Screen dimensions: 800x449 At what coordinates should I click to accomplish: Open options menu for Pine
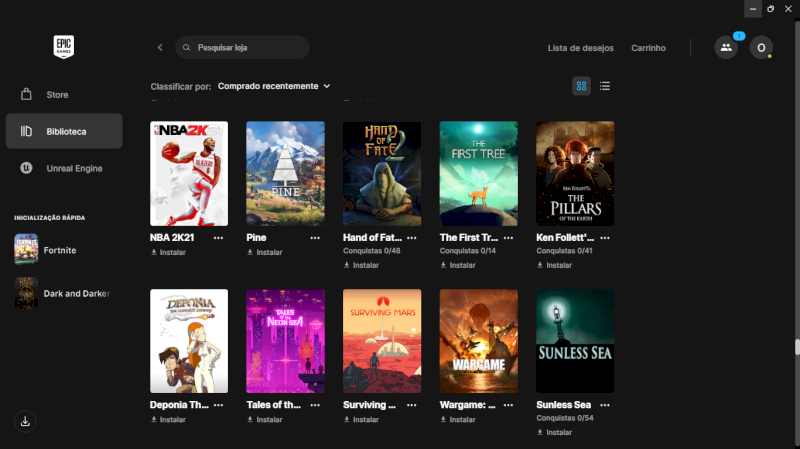(315, 238)
